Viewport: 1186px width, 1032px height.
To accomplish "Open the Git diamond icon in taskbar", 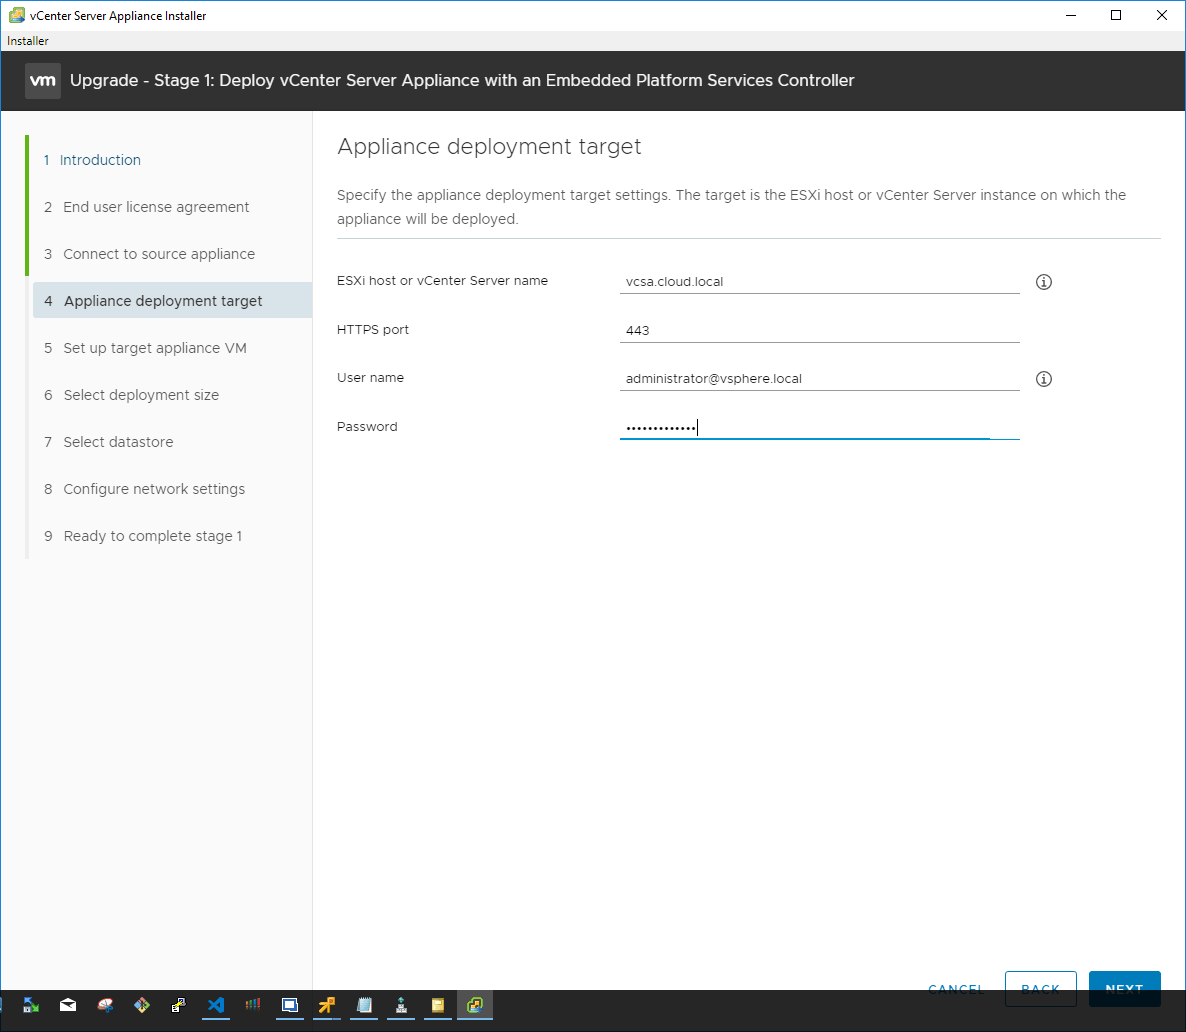I will click(x=141, y=1005).
